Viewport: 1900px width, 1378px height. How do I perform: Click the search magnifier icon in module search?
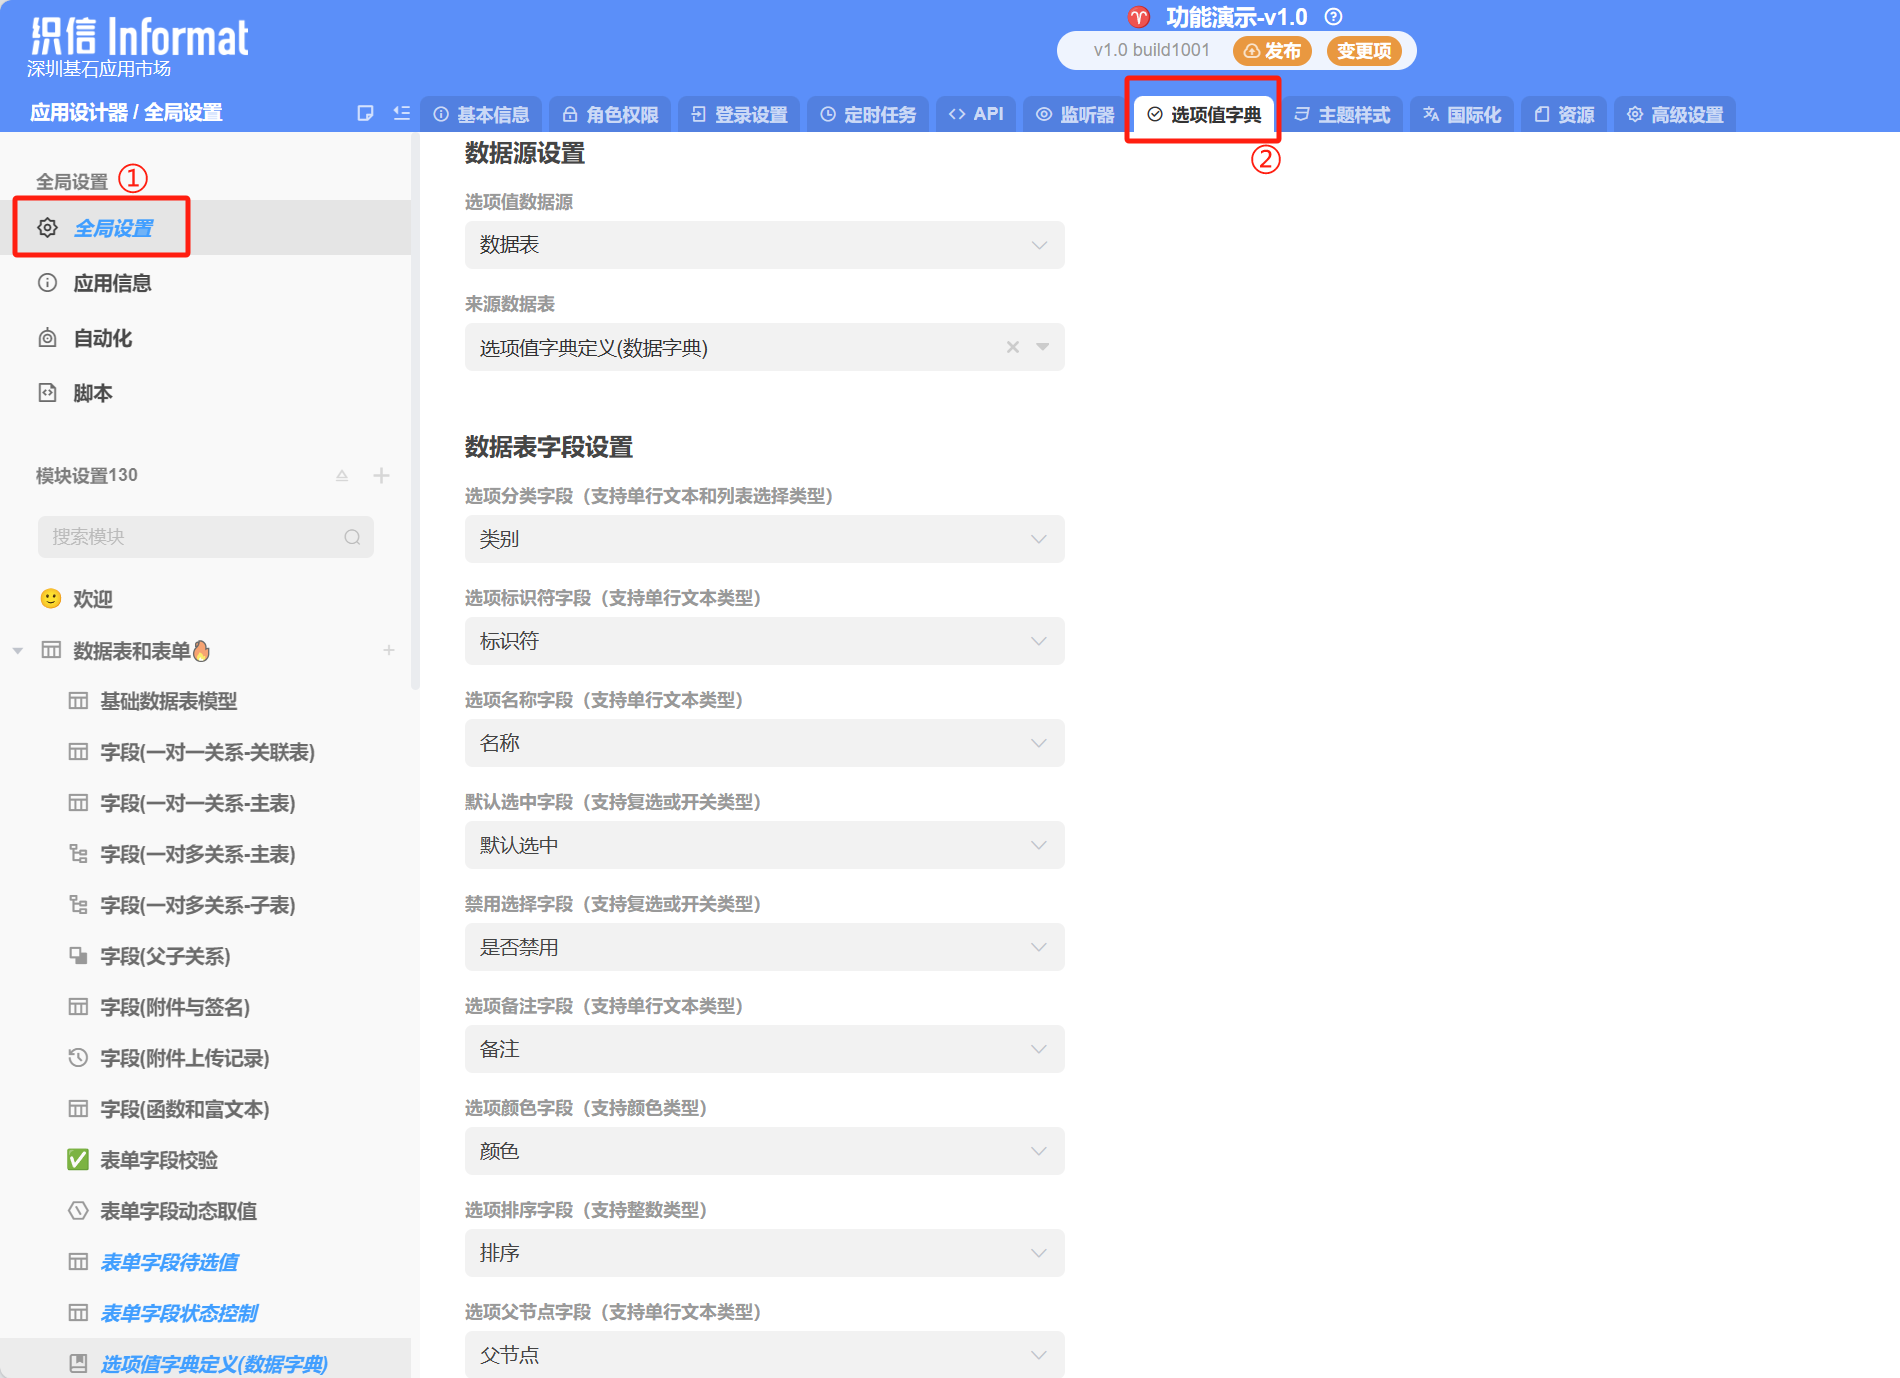pos(352,537)
